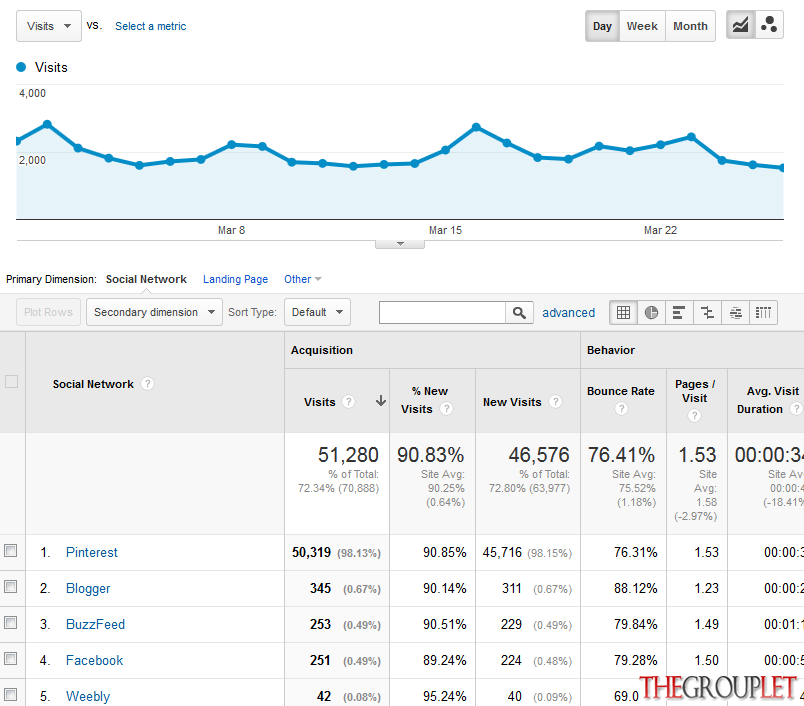
Task: Select the pivot table view icon
Action: [763, 312]
